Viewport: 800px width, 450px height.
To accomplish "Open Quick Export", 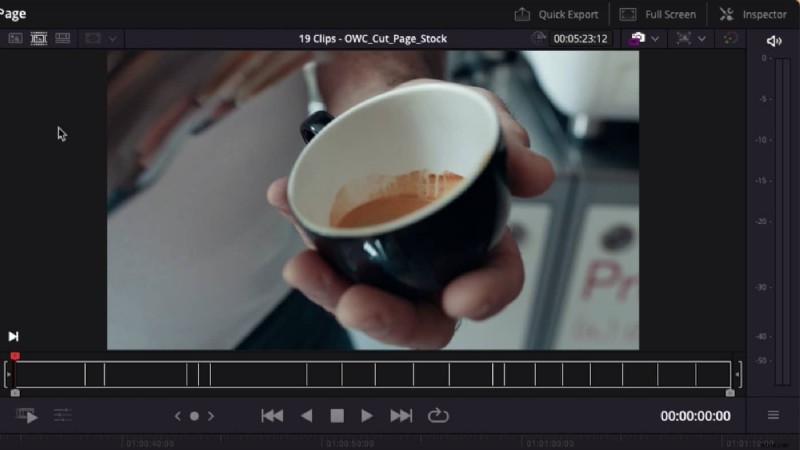I will coord(556,14).
